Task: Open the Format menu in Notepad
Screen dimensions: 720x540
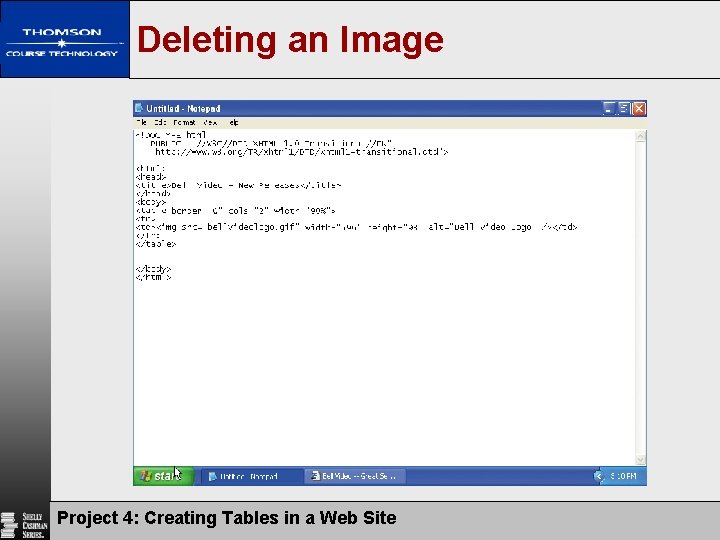Action: pos(184,123)
